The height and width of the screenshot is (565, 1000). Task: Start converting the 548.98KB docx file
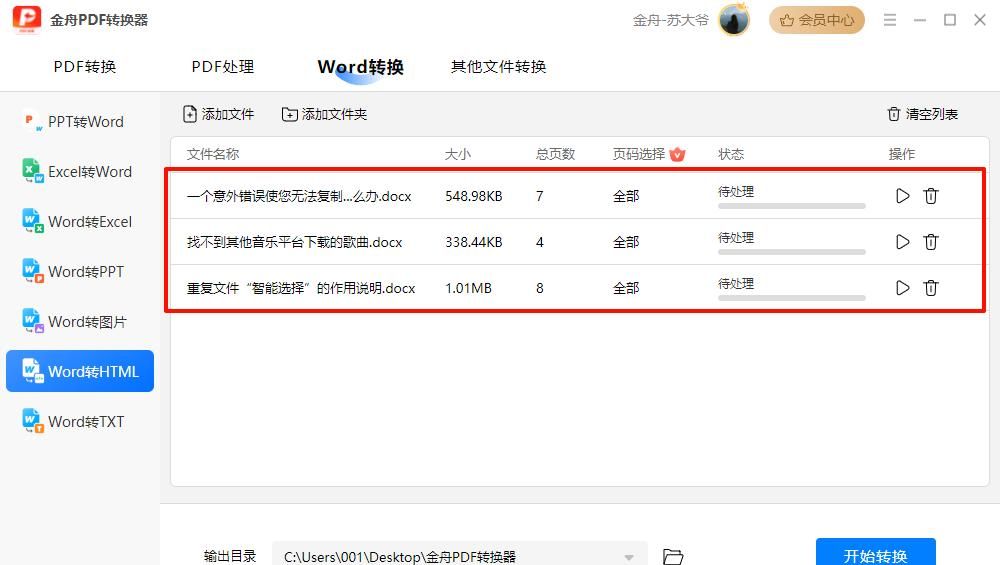(x=902, y=196)
